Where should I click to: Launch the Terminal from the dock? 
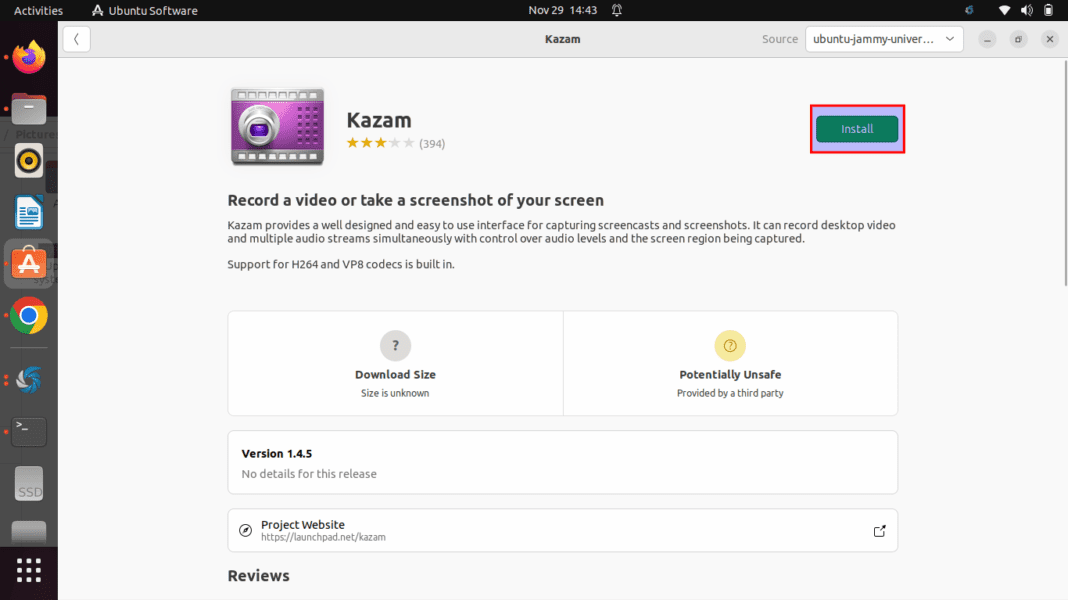point(27,431)
